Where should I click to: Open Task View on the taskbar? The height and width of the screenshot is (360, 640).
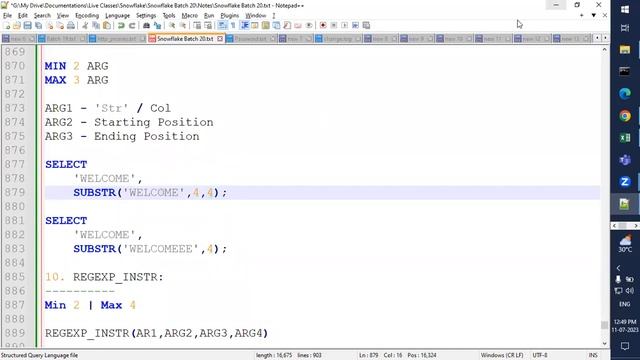pyautogui.click(x=625, y=28)
